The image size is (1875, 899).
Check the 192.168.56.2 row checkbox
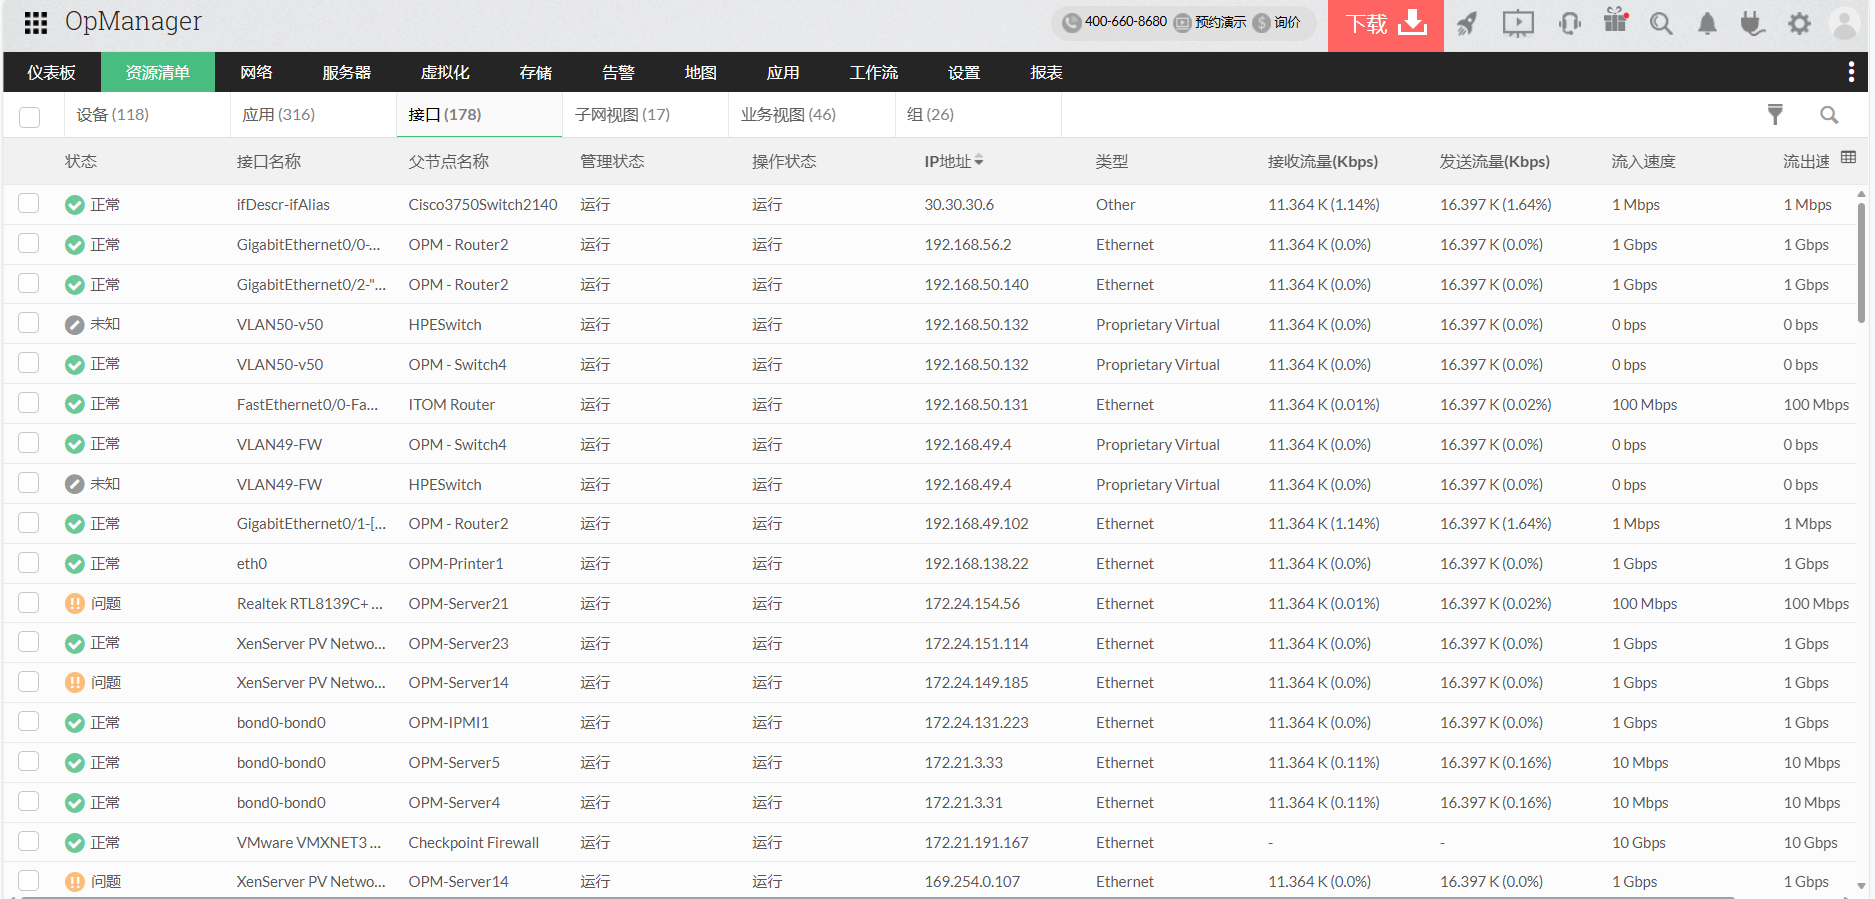point(29,243)
